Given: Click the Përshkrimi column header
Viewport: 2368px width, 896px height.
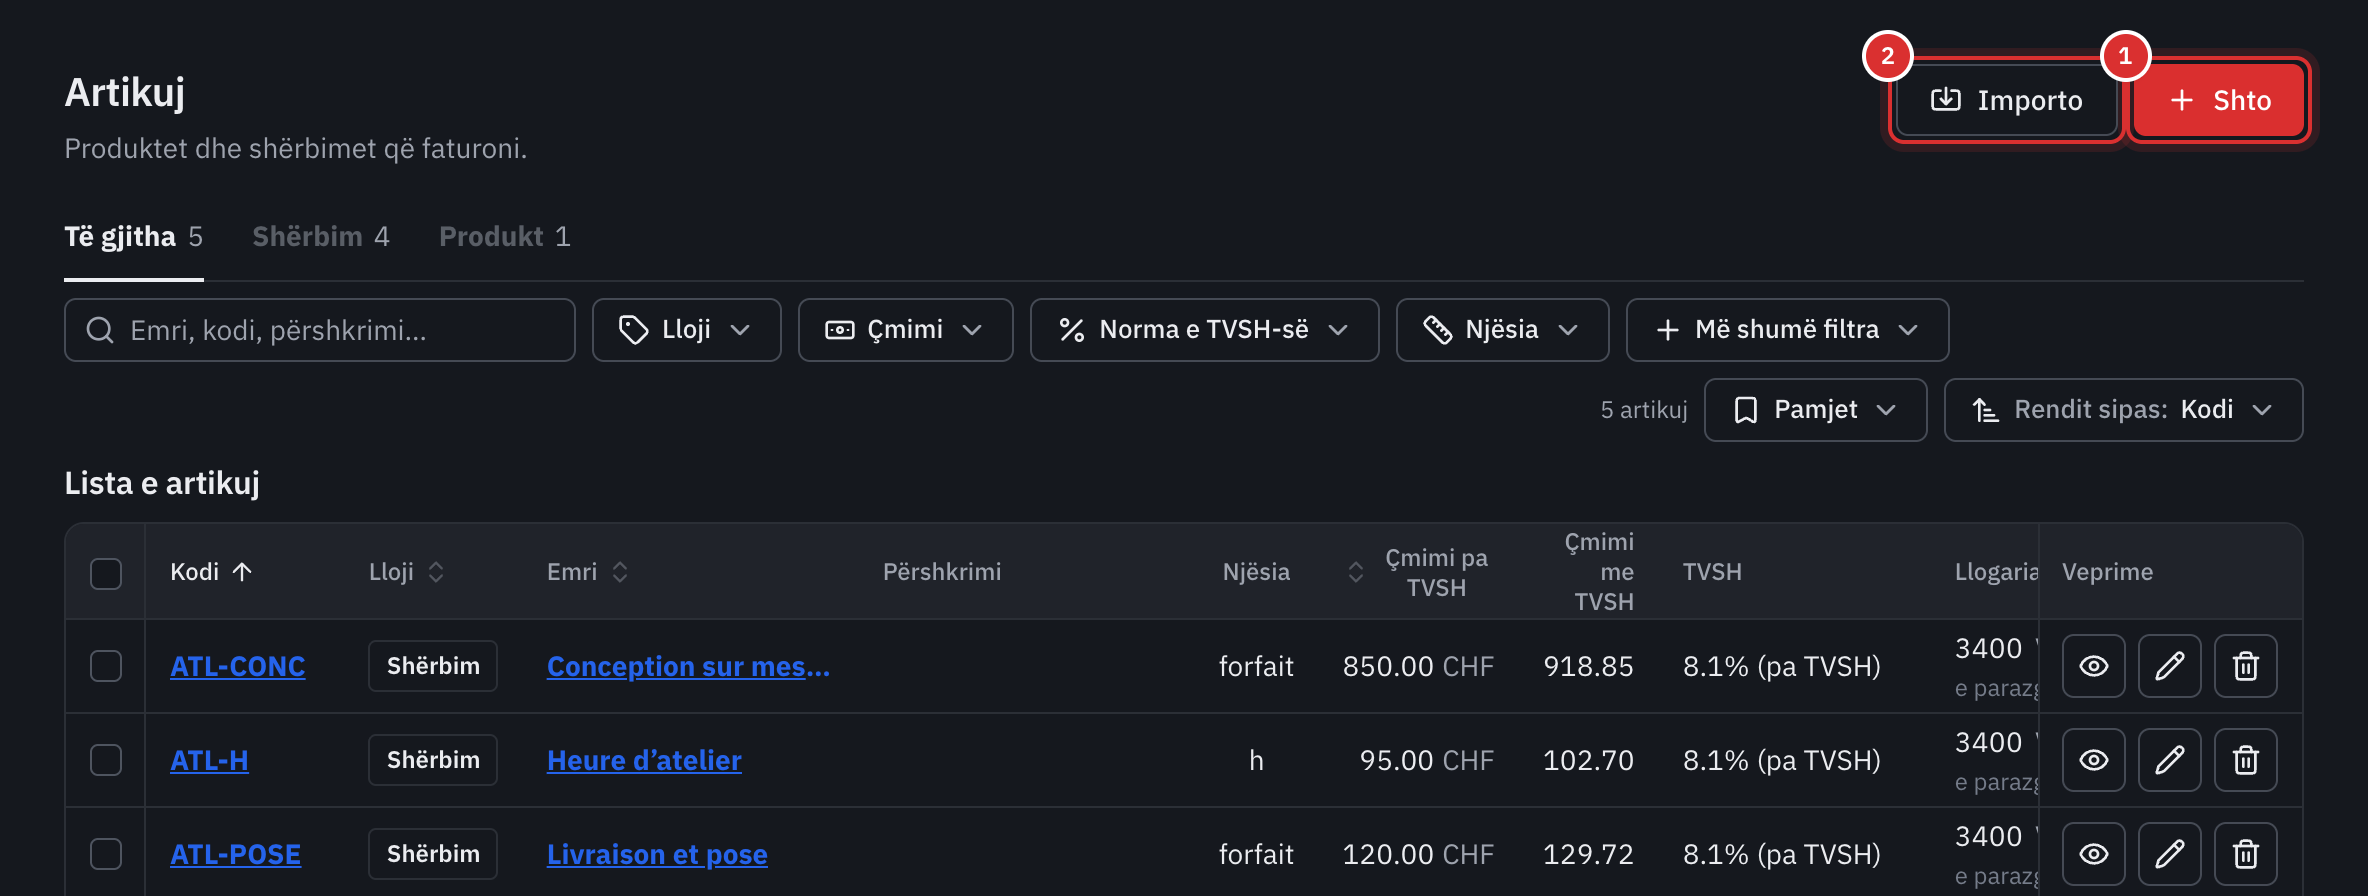Looking at the screenshot, I should (x=942, y=572).
